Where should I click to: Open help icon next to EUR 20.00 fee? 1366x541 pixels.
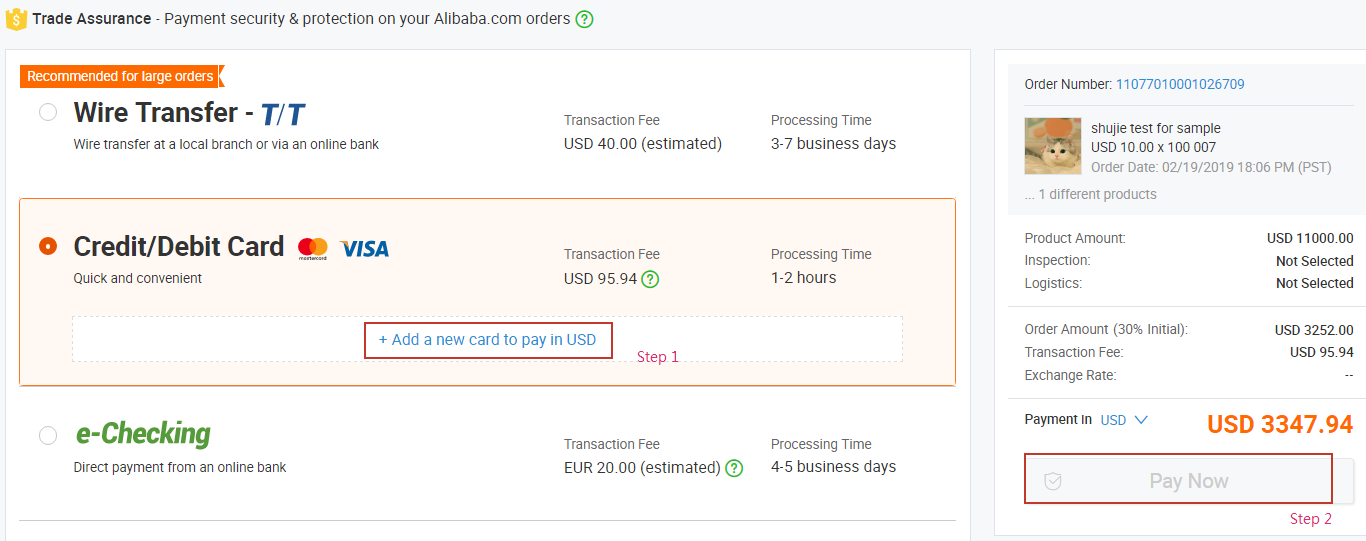[x=734, y=468]
